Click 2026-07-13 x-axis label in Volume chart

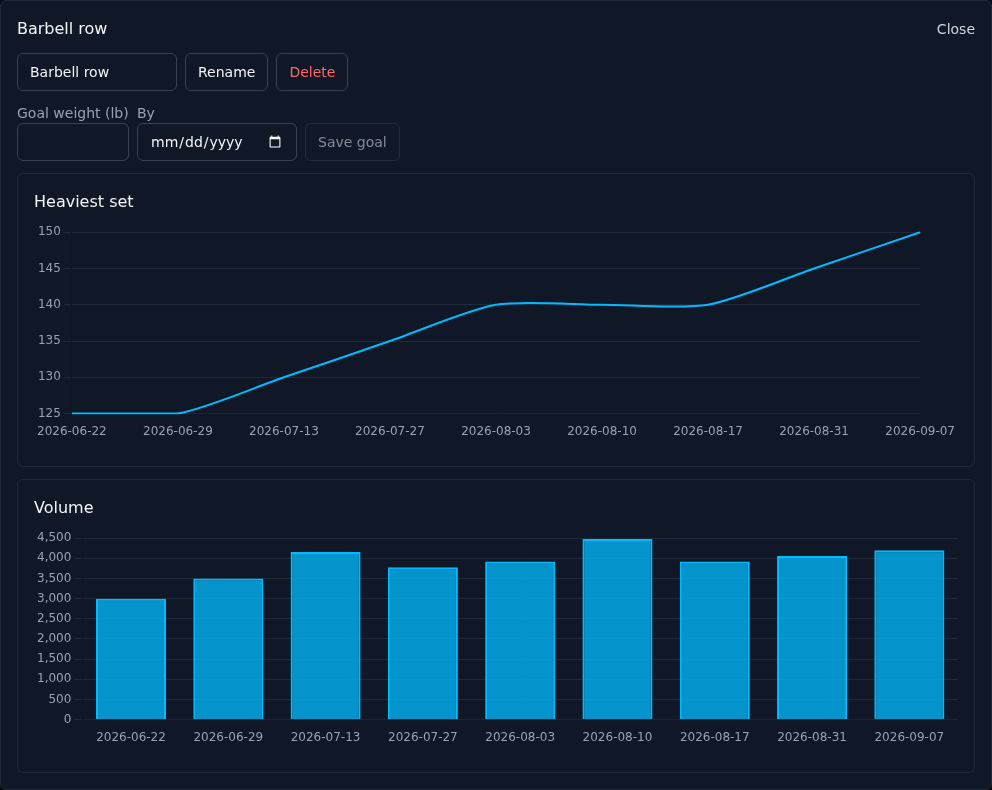tap(326, 737)
